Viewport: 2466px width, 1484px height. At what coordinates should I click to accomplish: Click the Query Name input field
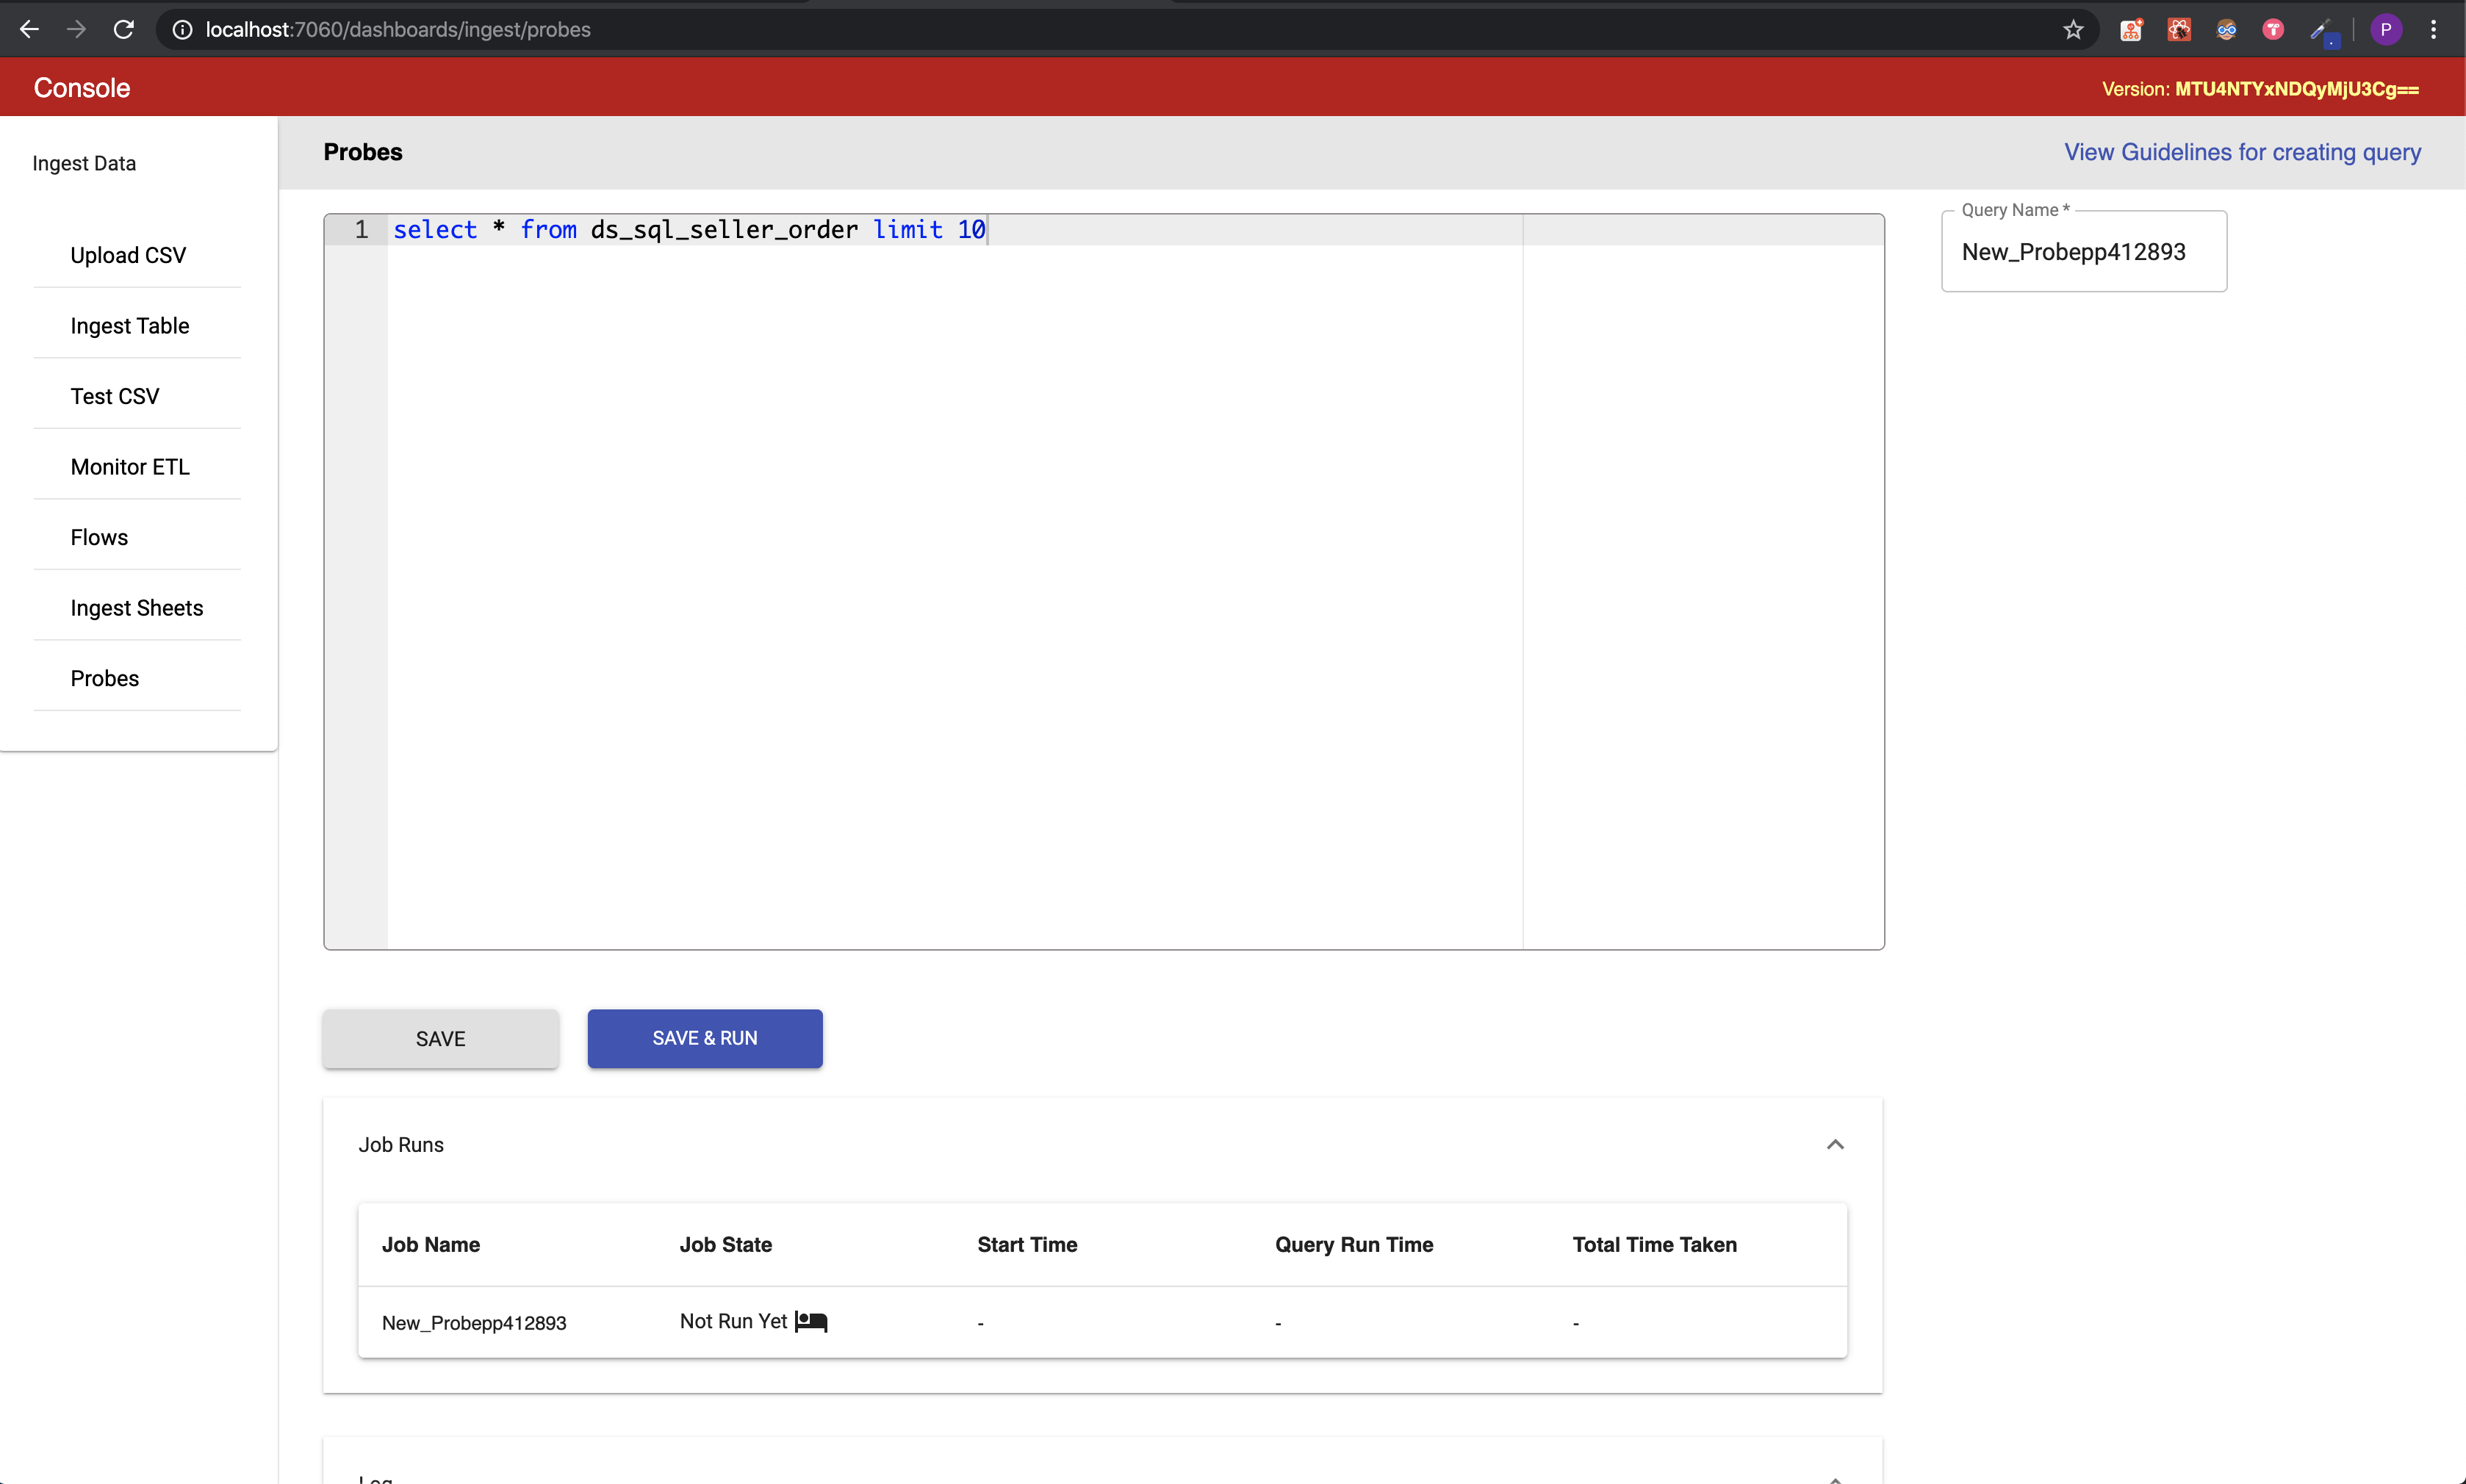pyautogui.click(x=2083, y=251)
